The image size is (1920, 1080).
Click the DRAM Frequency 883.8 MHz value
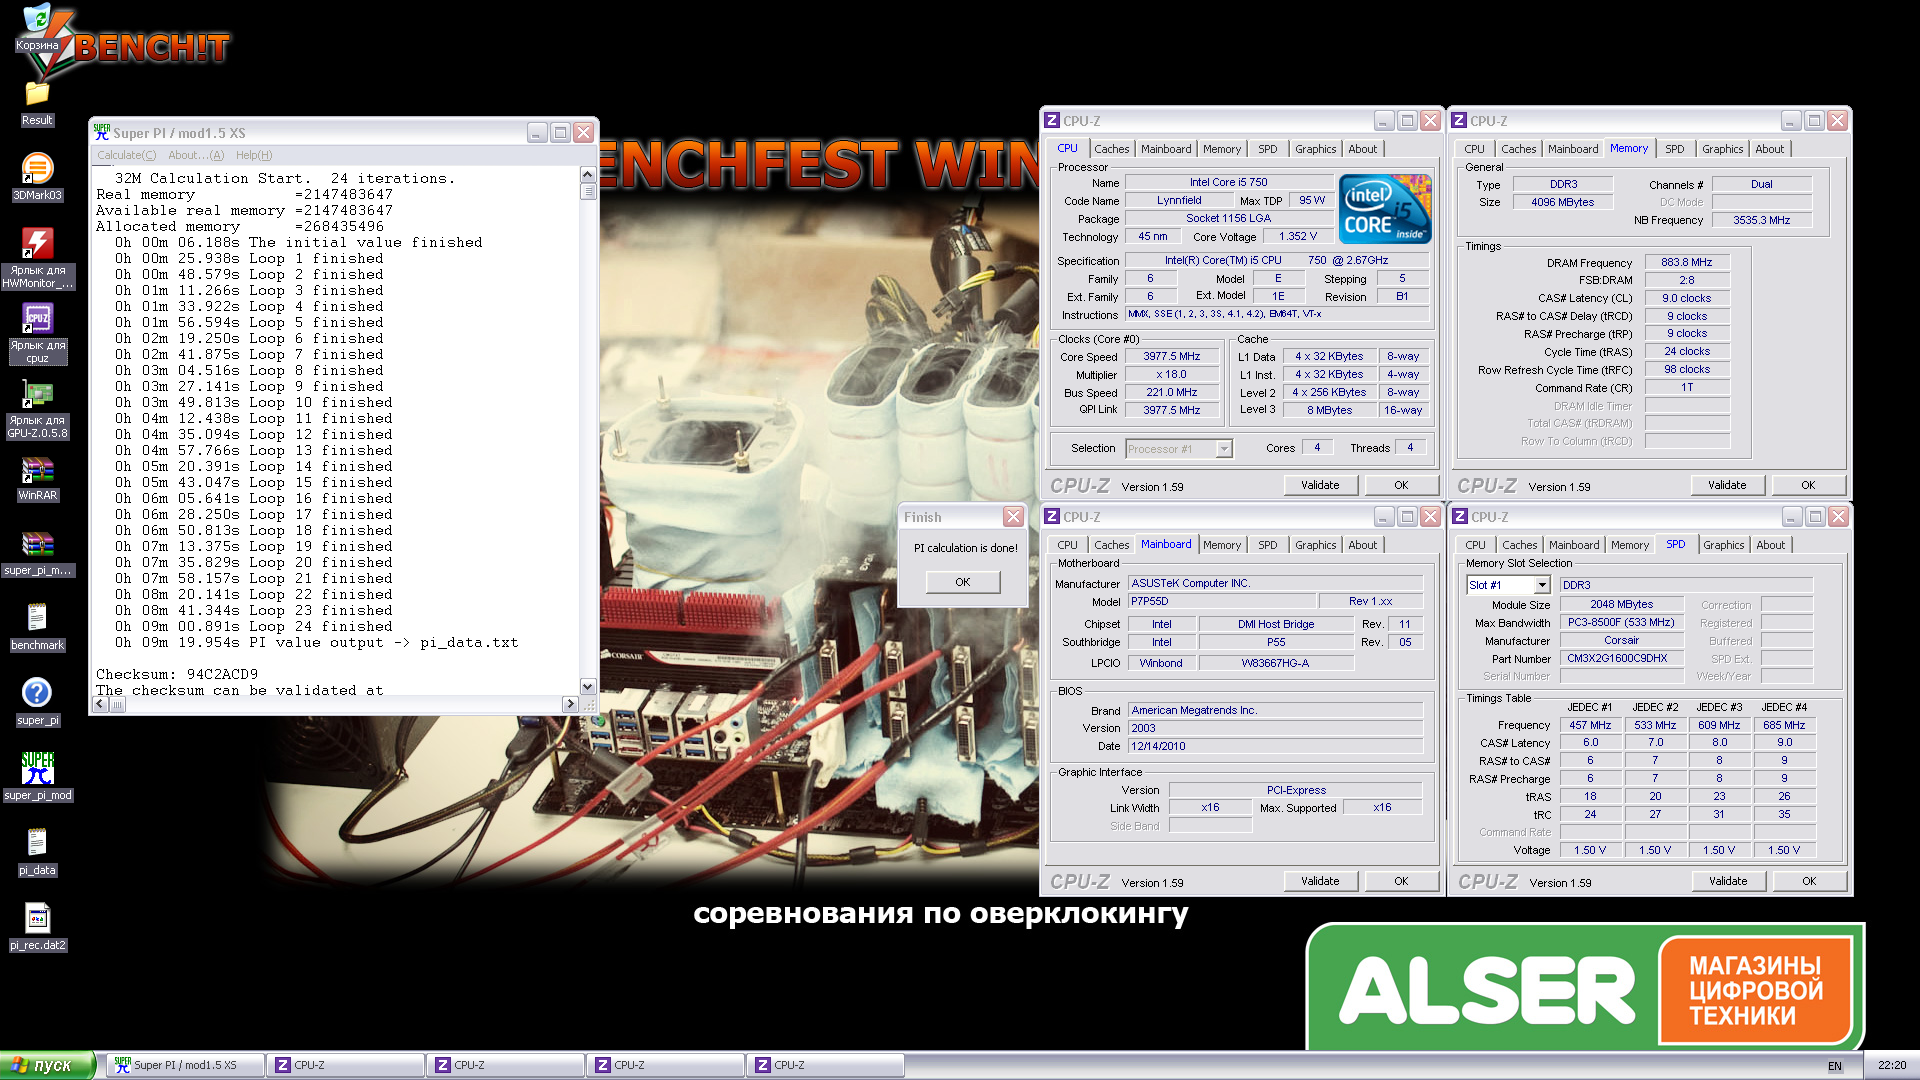(1687, 263)
